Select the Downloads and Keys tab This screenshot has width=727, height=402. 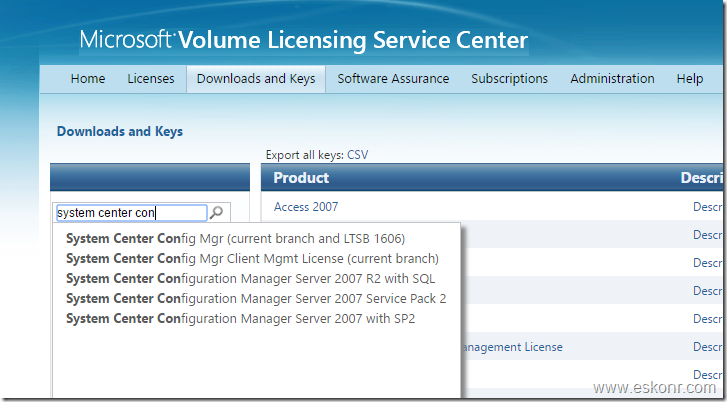tap(256, 79)
